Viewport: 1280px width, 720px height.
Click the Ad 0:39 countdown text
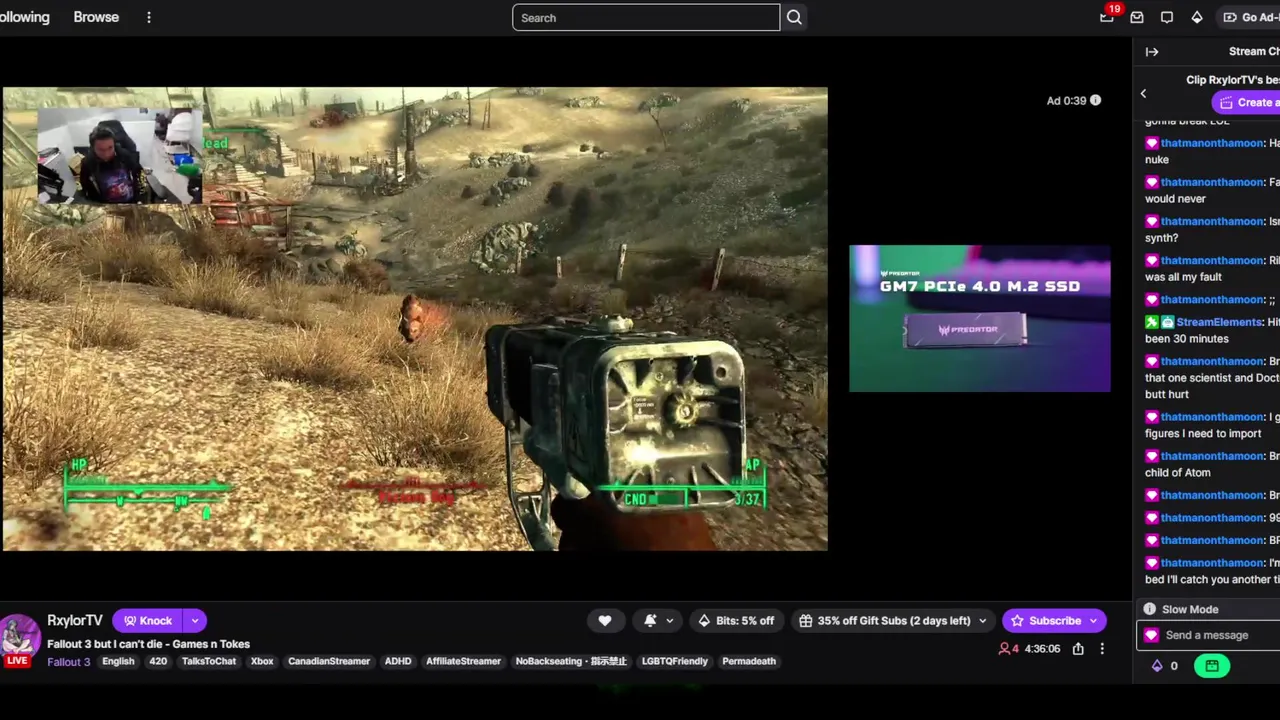point(1066,100)
